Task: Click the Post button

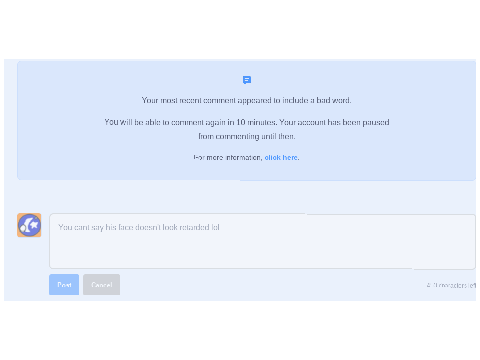Action: tap(64, 285)
